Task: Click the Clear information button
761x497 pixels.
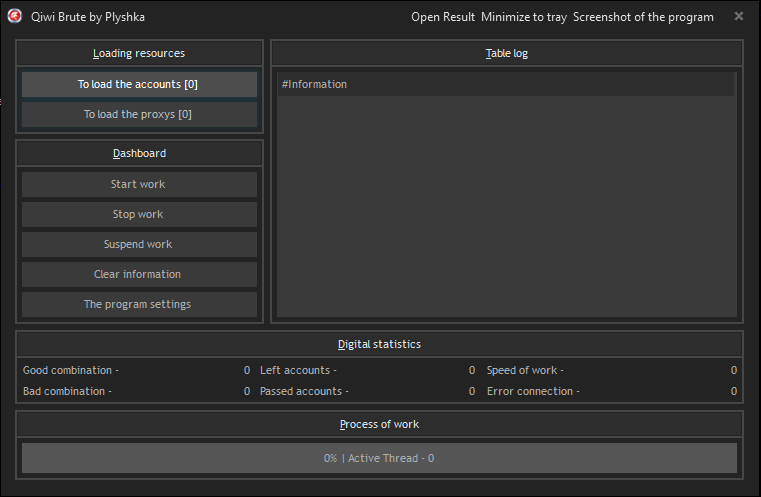Action: coord(139,274)
